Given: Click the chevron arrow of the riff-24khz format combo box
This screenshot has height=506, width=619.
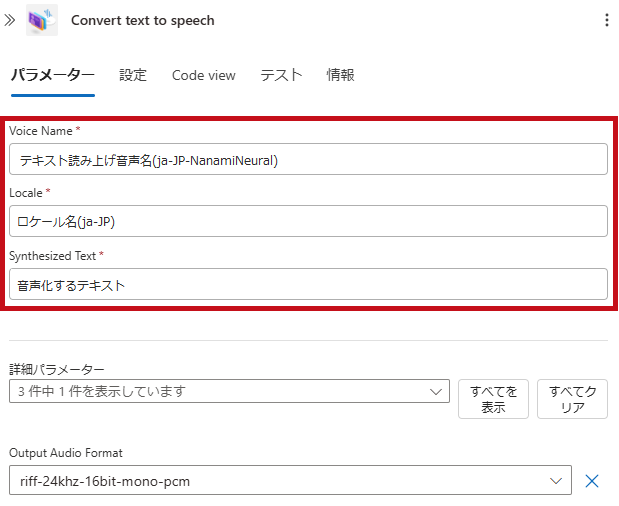Looking at the screenshot, I should [556, 481].
